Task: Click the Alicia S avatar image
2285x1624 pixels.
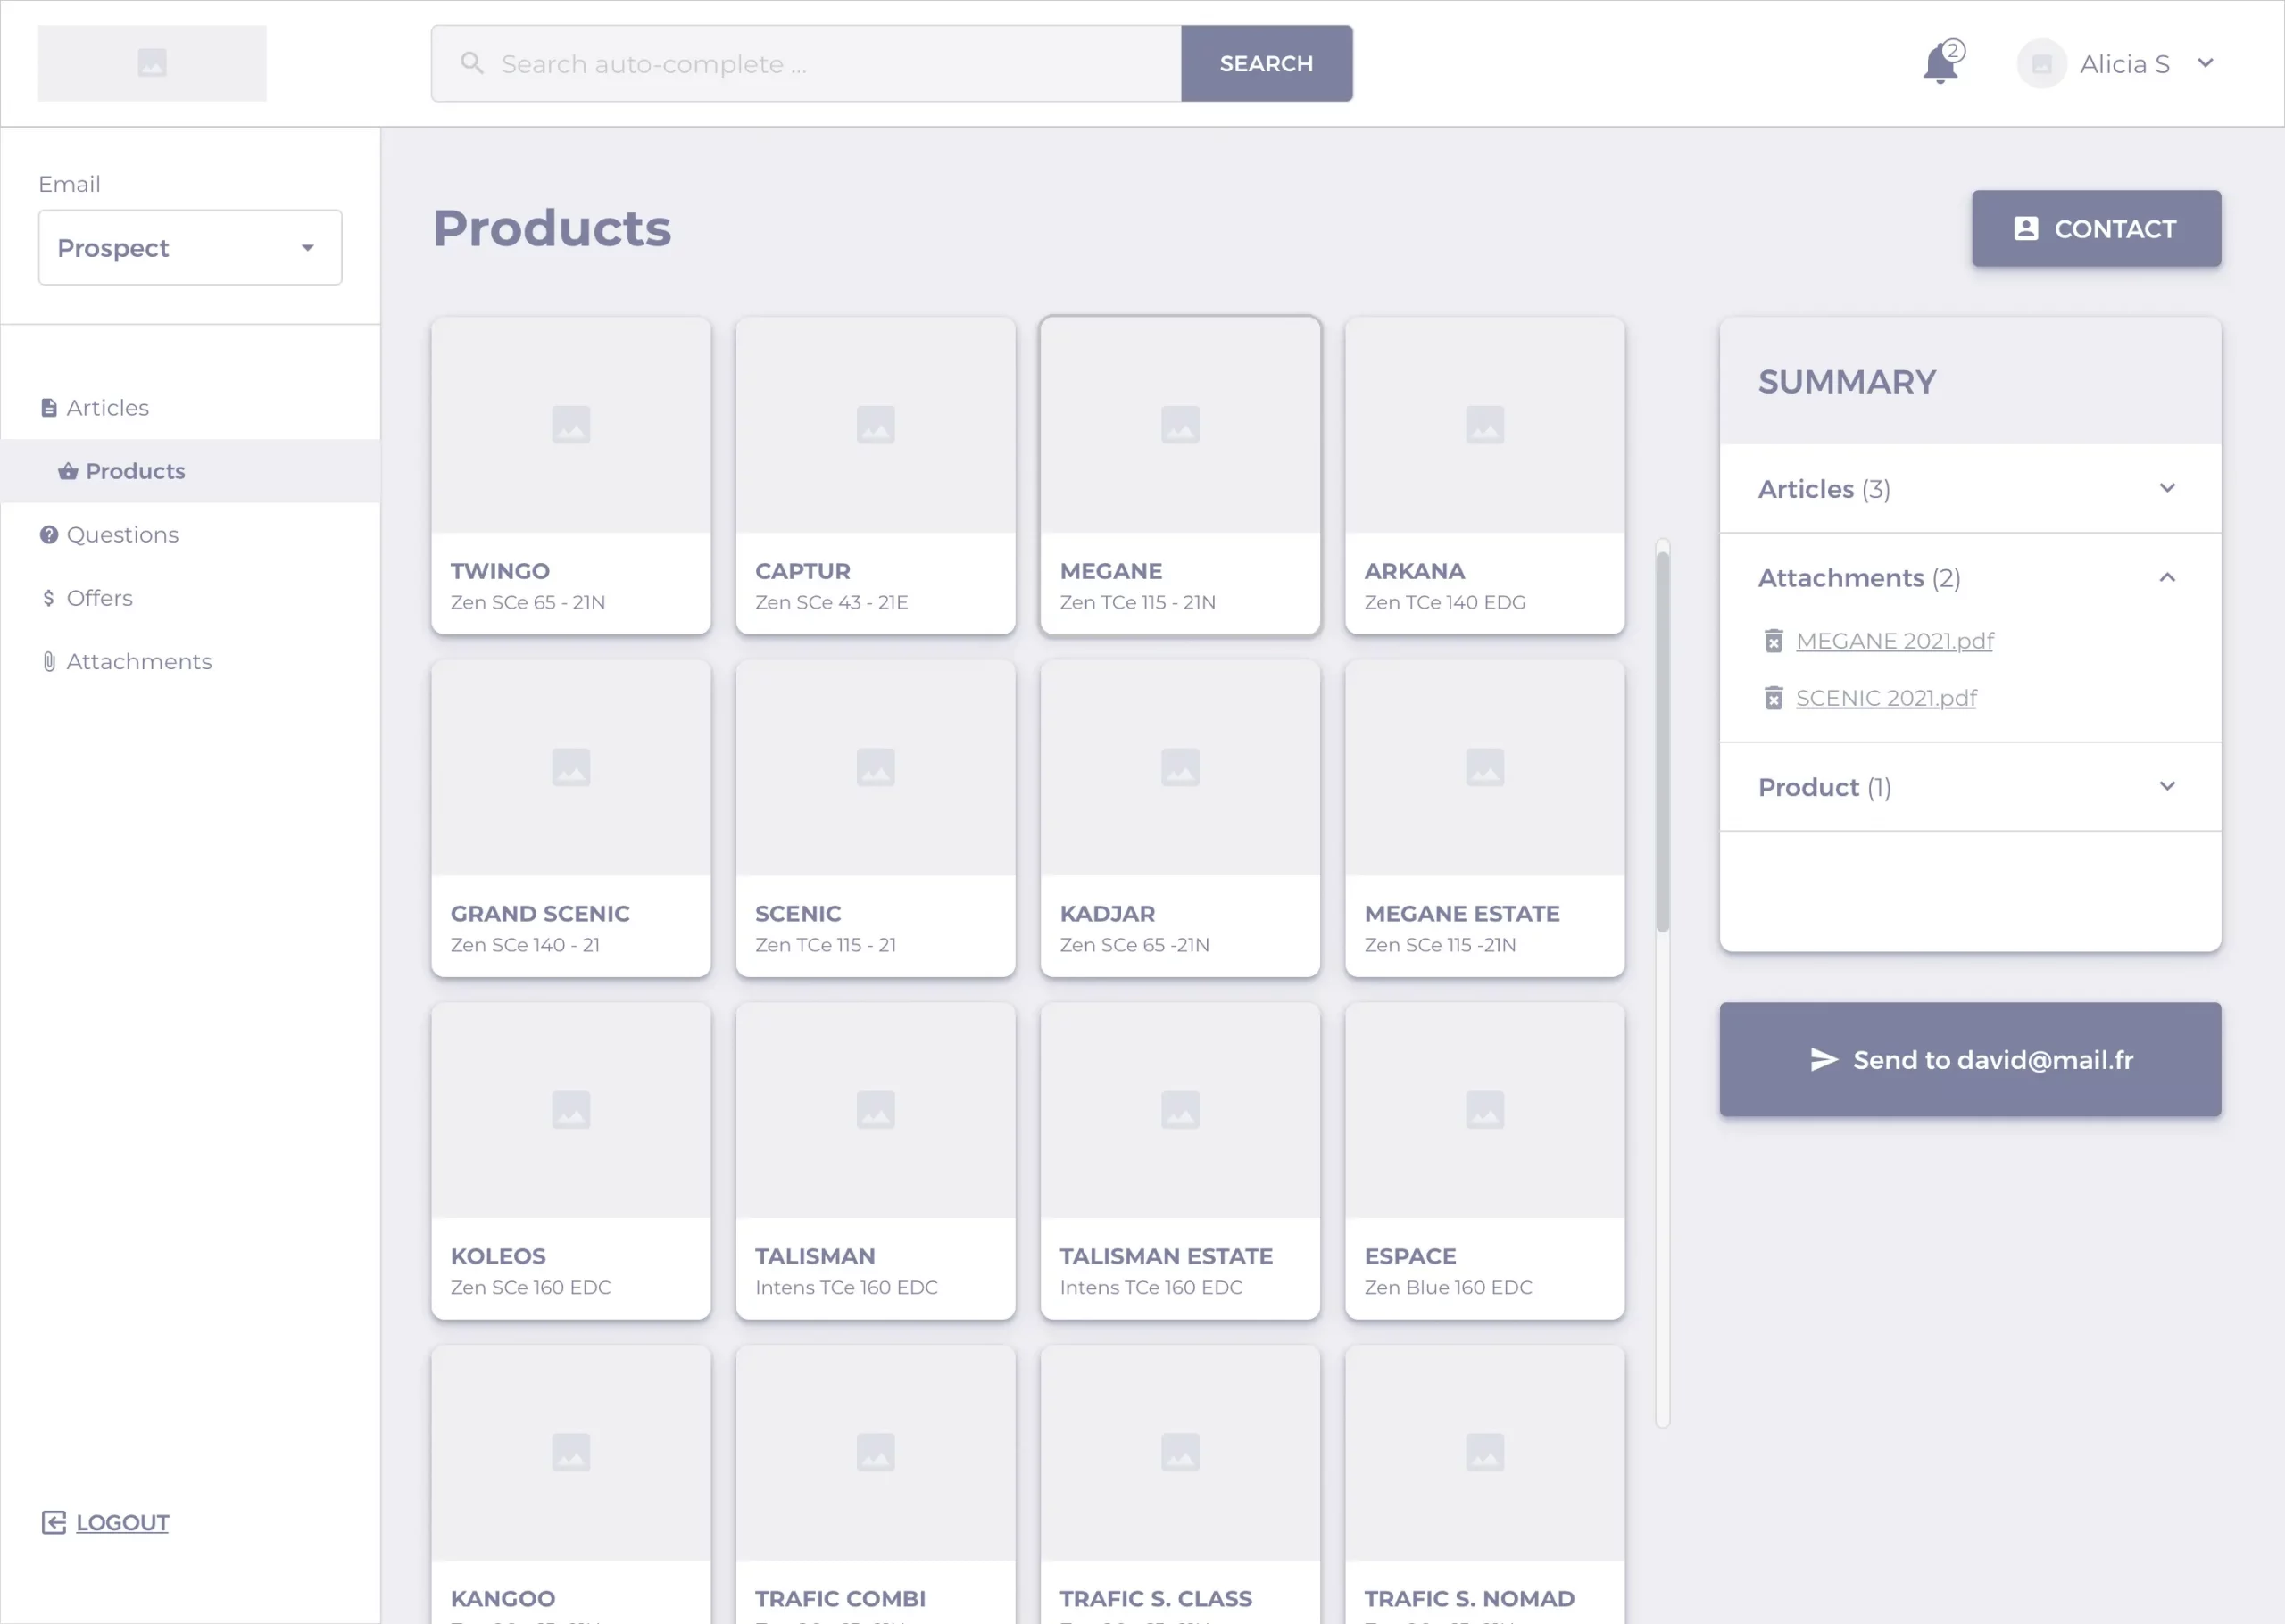Action: [2041, 64]
